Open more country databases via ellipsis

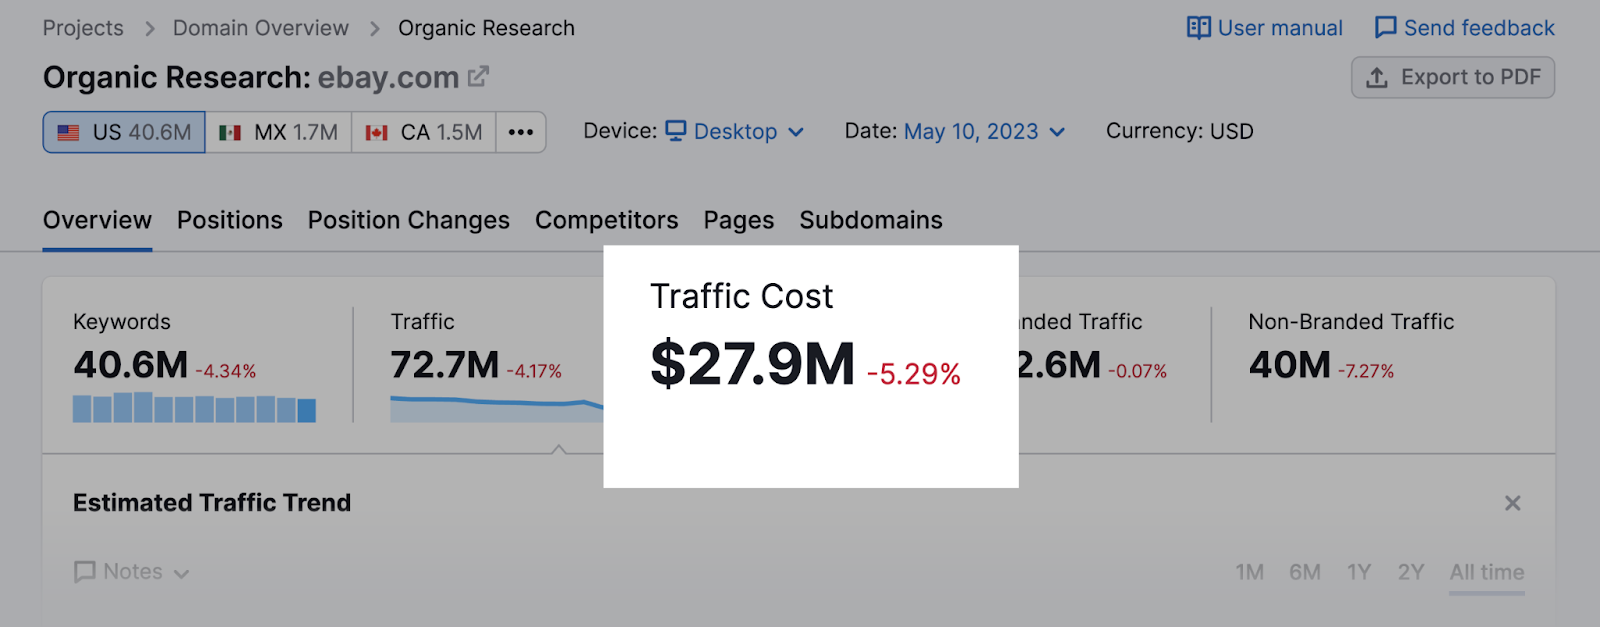click(521, 132)
